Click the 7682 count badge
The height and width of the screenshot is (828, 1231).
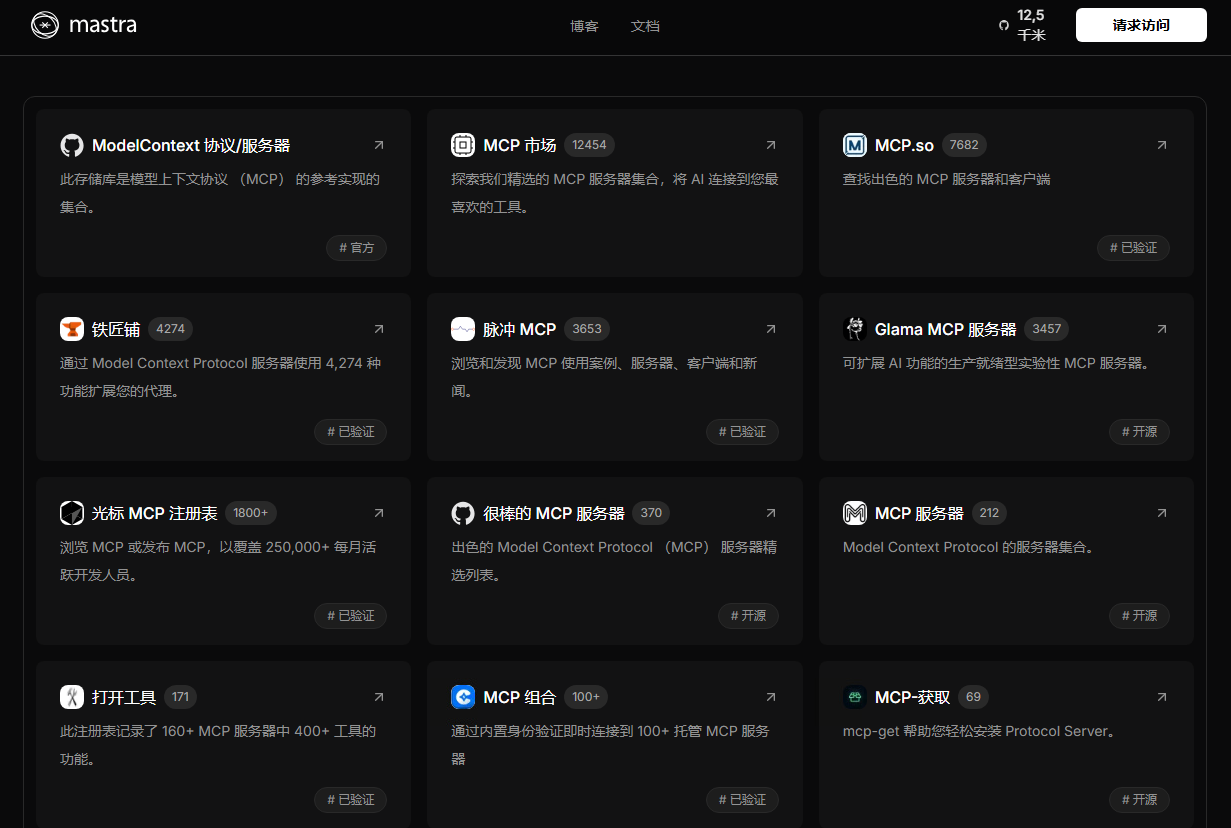[964, 145]
